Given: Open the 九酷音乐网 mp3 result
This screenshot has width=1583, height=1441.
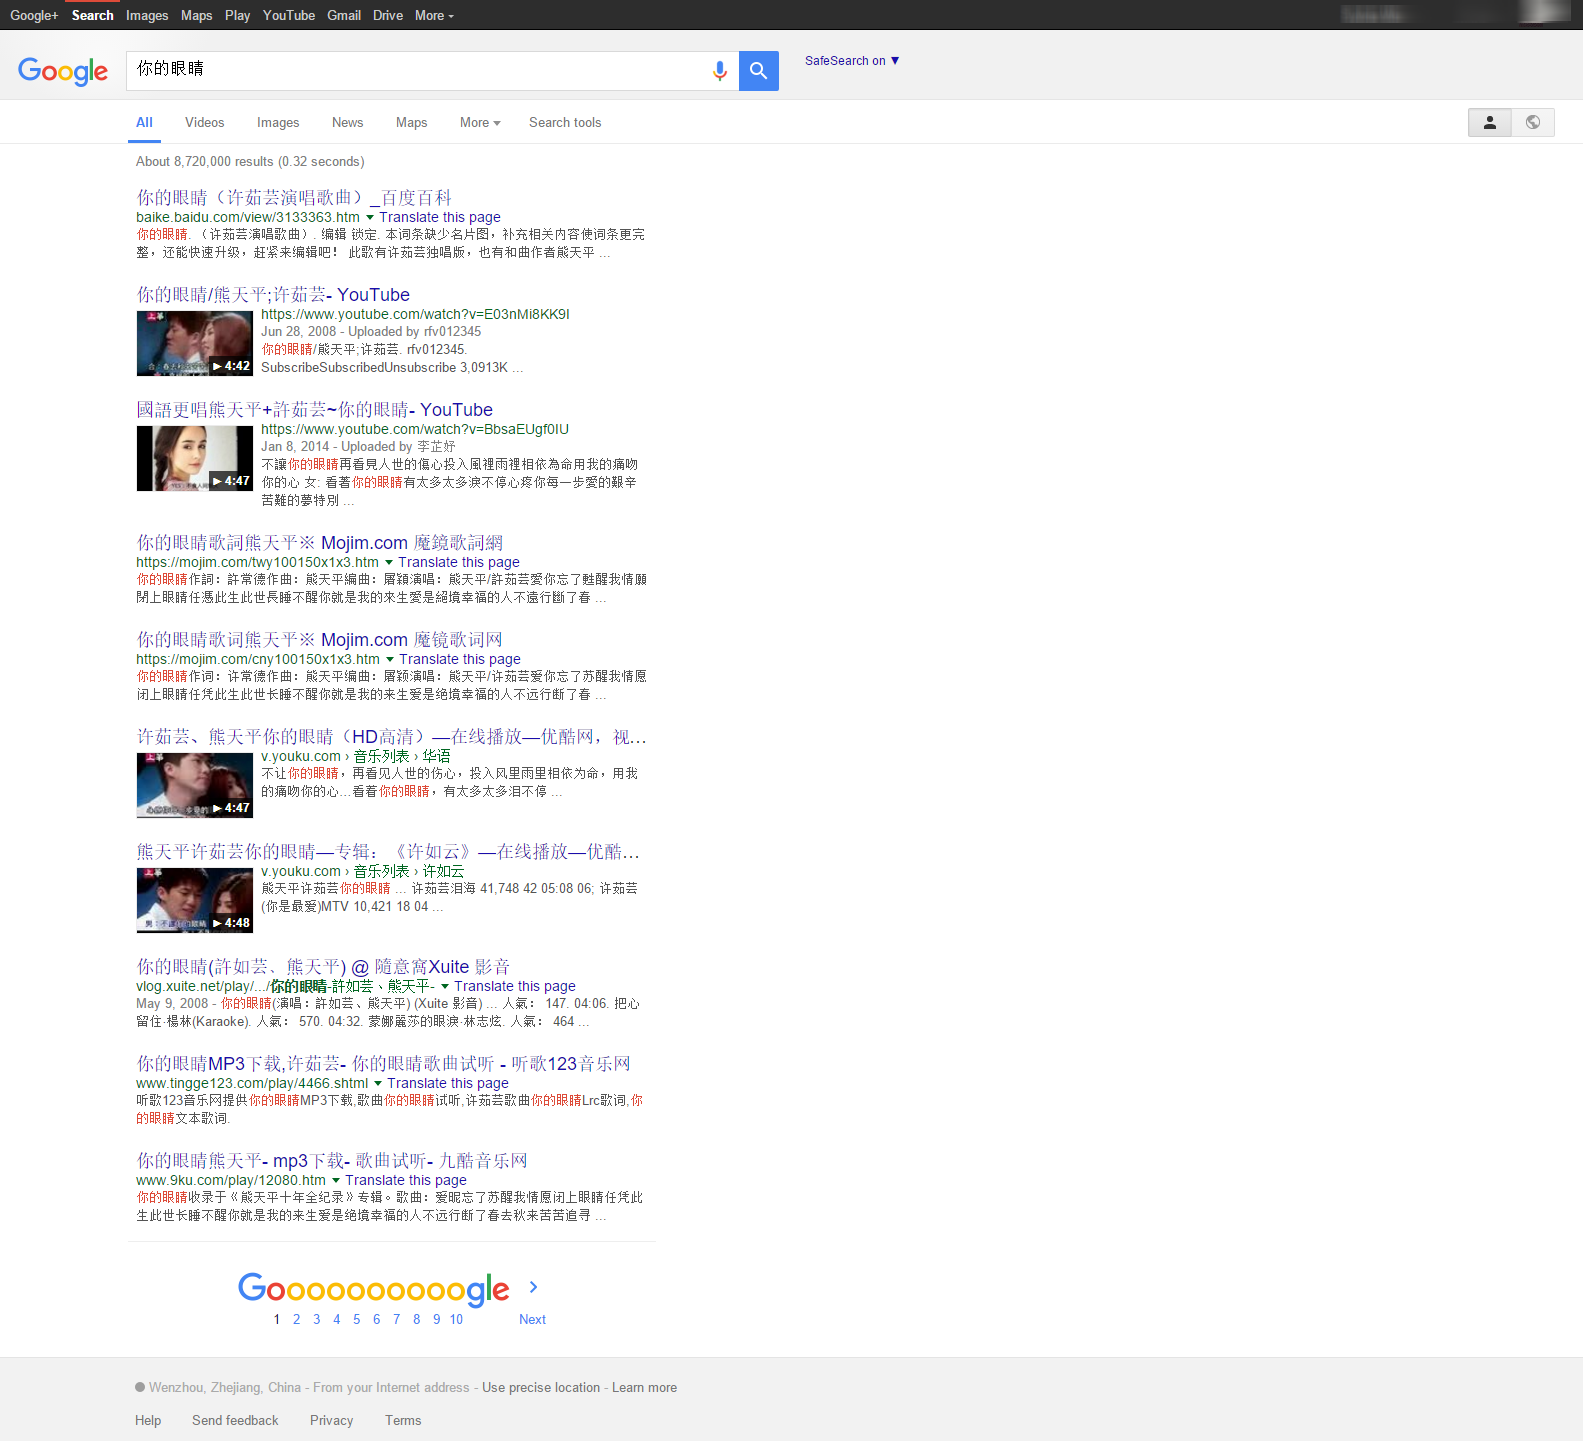Looking at the screenshot, I should click(332, 1160).
